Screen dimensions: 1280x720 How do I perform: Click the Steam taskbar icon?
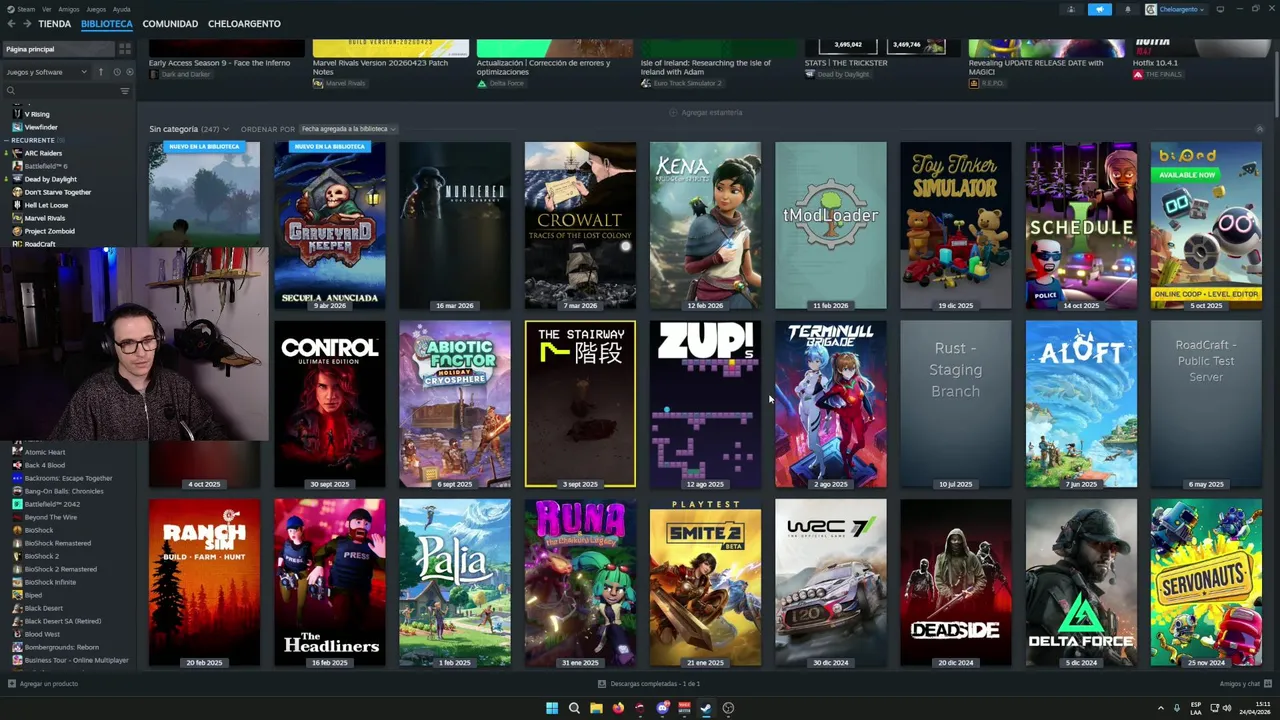[706, 708]
